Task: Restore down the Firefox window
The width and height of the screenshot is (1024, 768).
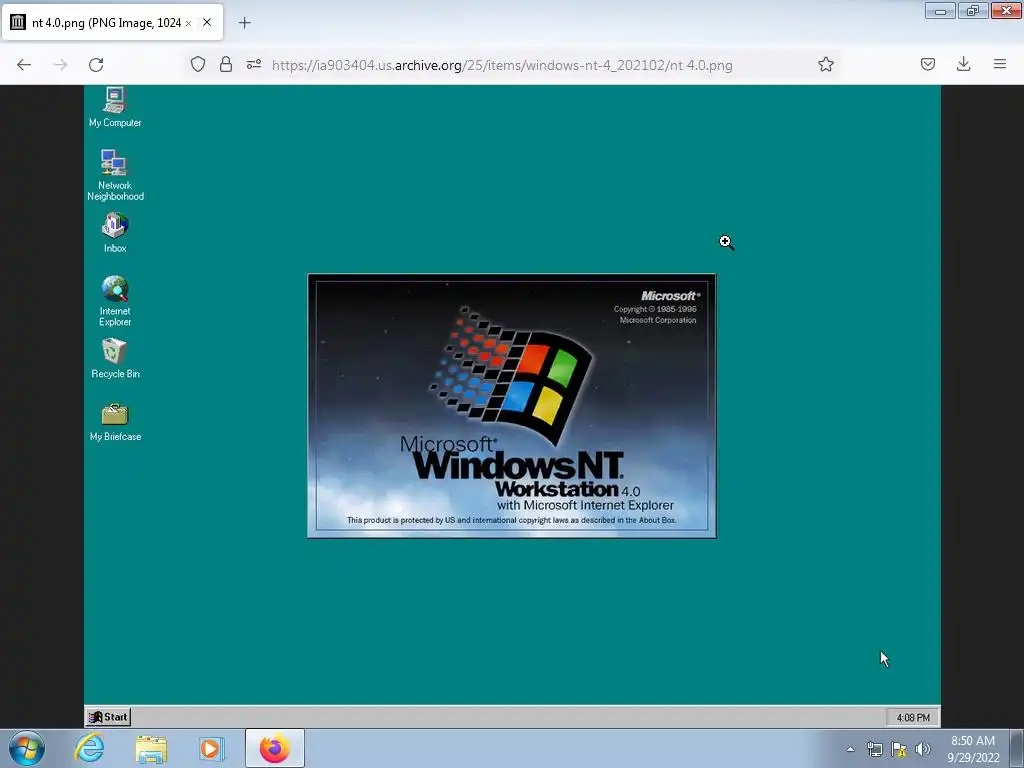Action: tap(973, 10)
